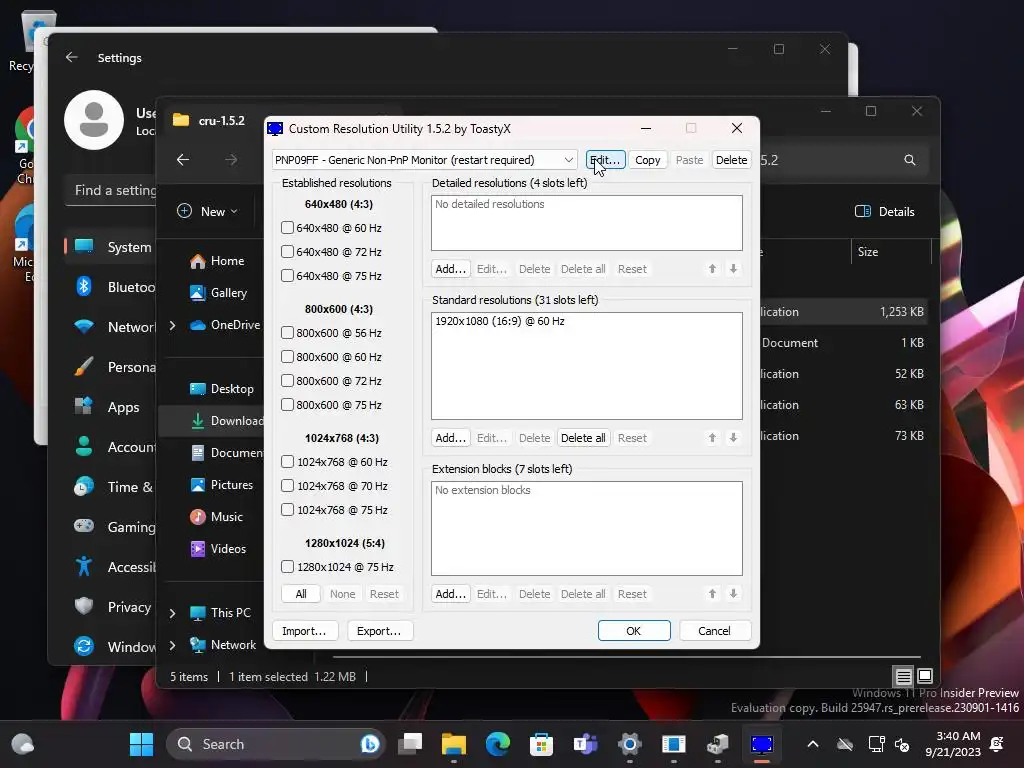
Task: Enable 640x480 @ 60 Hz checkbox
Action: 287,228
